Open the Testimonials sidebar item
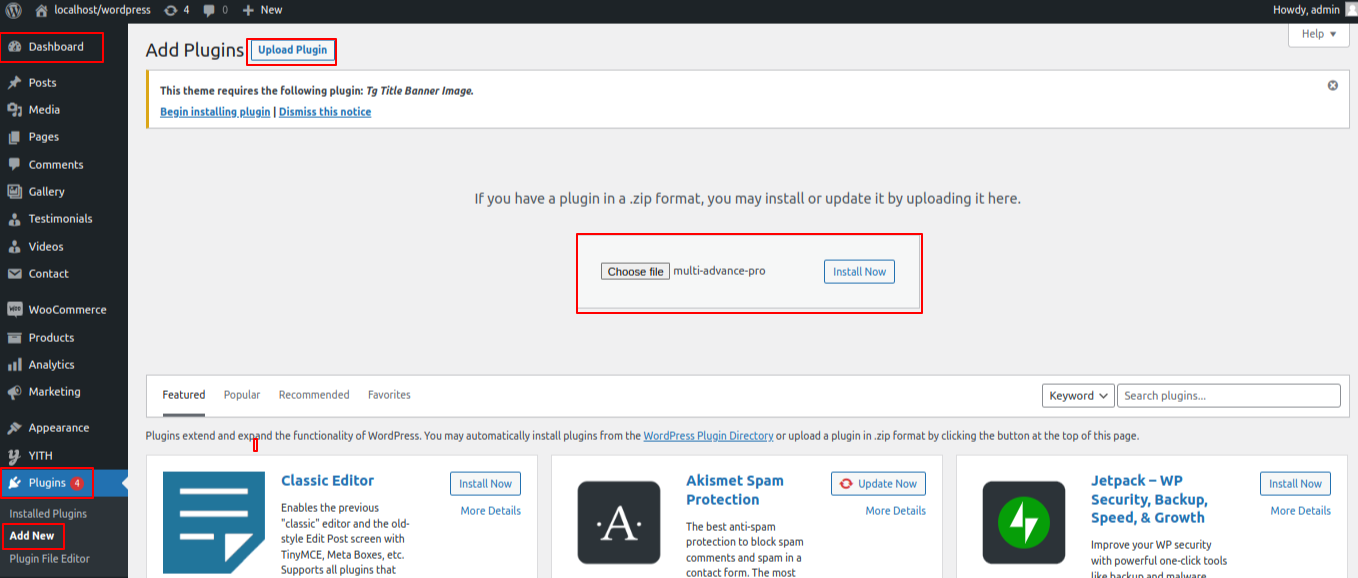The width and height of the screenshot is (1358, 578). click(60, 219)
